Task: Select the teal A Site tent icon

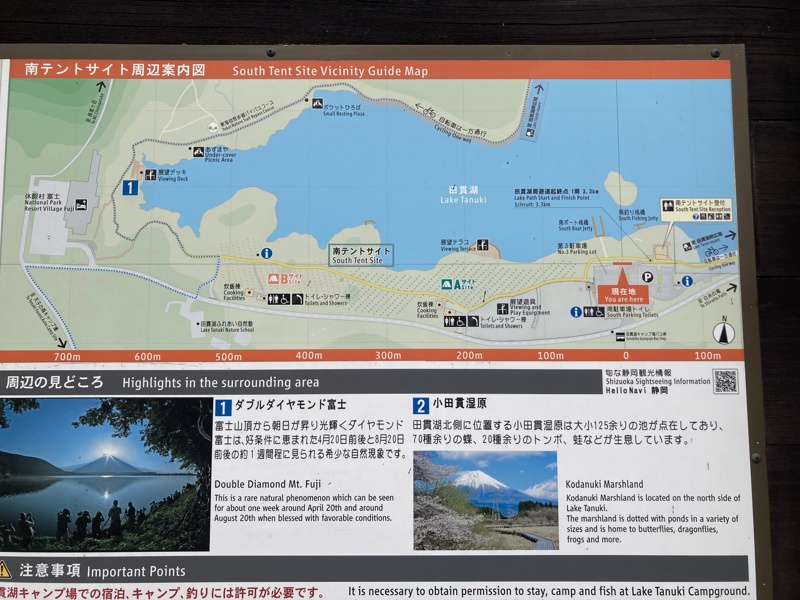Action: [446, 284]
